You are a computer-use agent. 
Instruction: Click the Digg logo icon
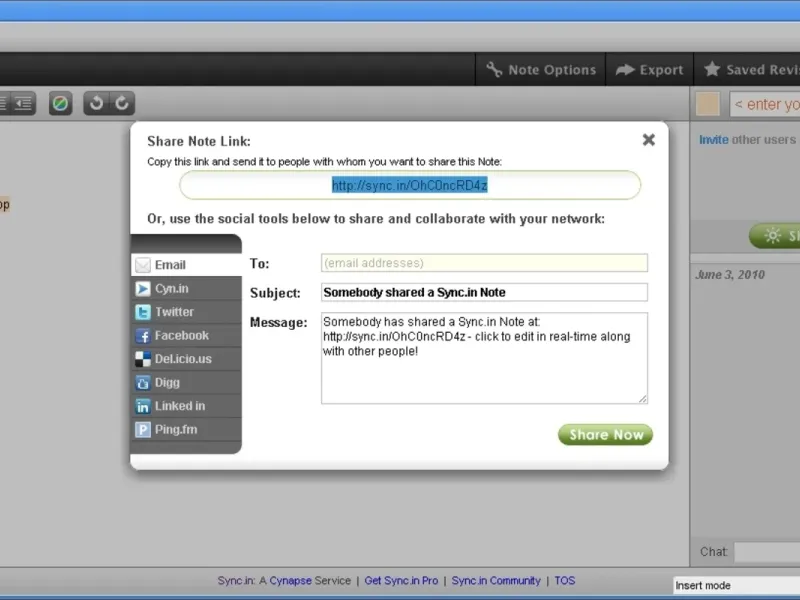pos(143,383)
